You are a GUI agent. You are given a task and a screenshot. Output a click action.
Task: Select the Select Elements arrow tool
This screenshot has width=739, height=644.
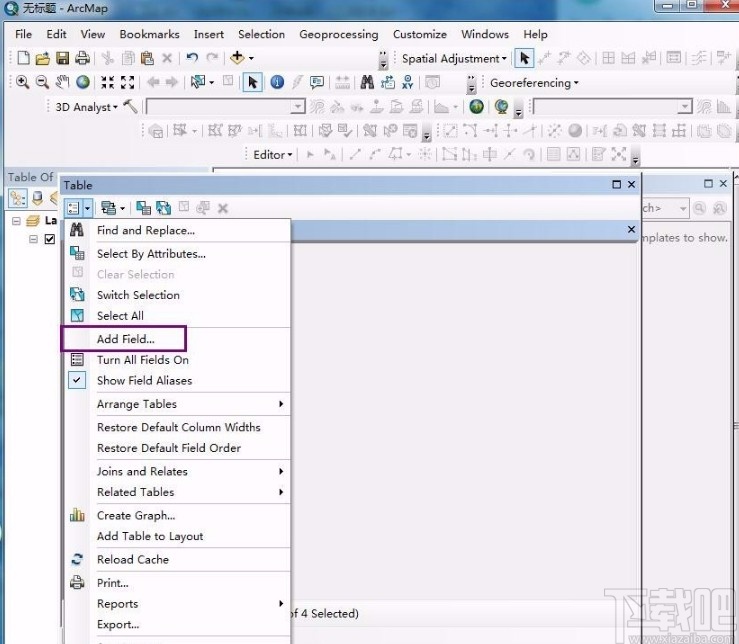coord(253,83)
